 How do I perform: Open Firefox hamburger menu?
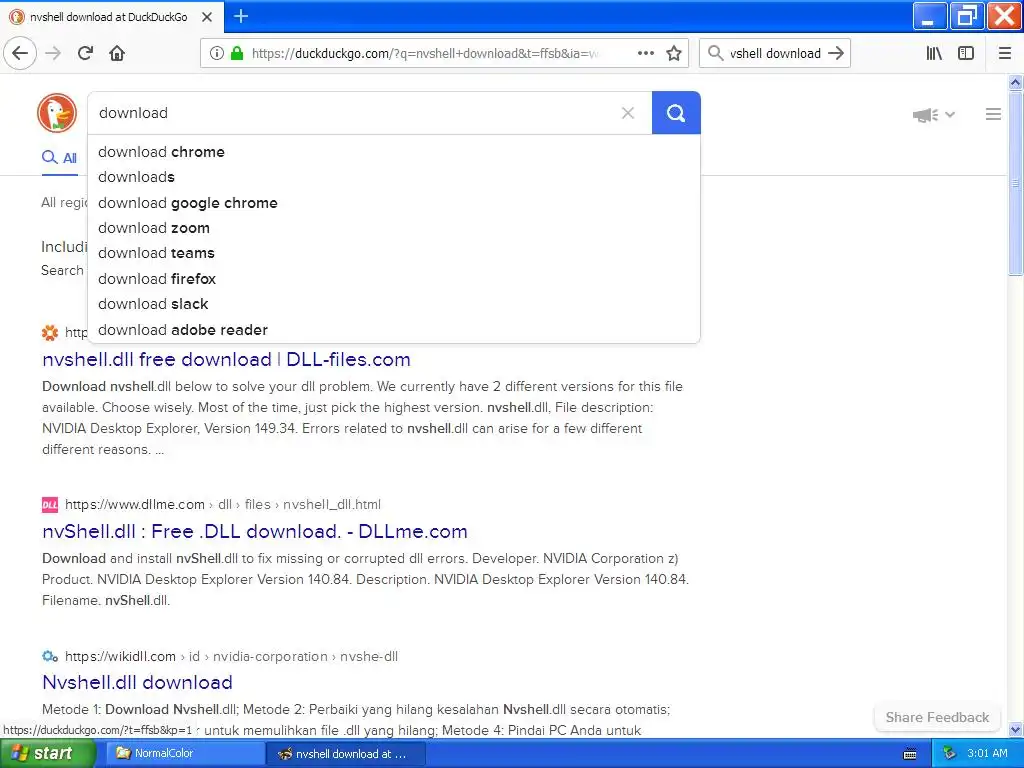pyautogui.click(x=1005, y=53)
